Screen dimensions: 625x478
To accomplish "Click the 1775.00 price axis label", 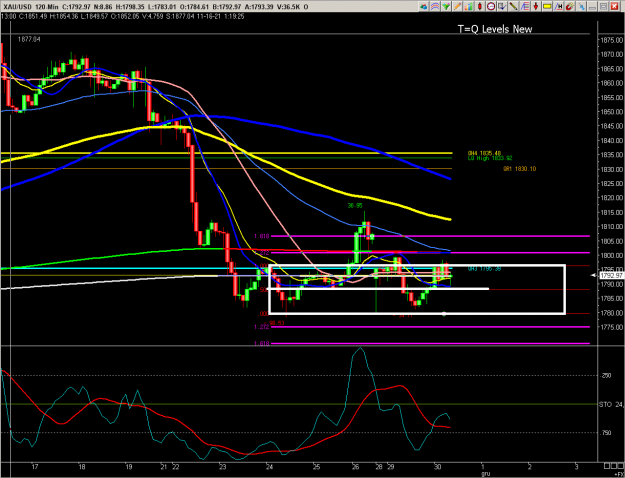I will 611,327.
